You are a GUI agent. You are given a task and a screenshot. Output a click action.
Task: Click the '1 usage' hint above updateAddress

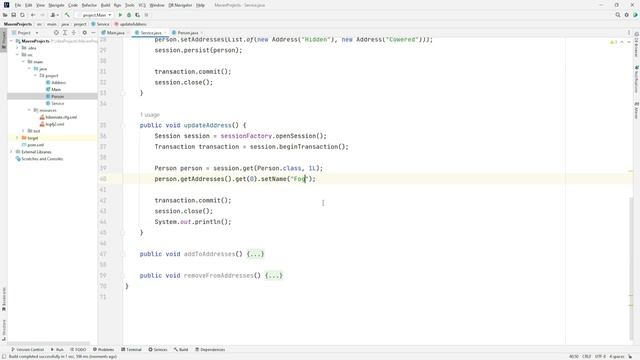(150, 115)
